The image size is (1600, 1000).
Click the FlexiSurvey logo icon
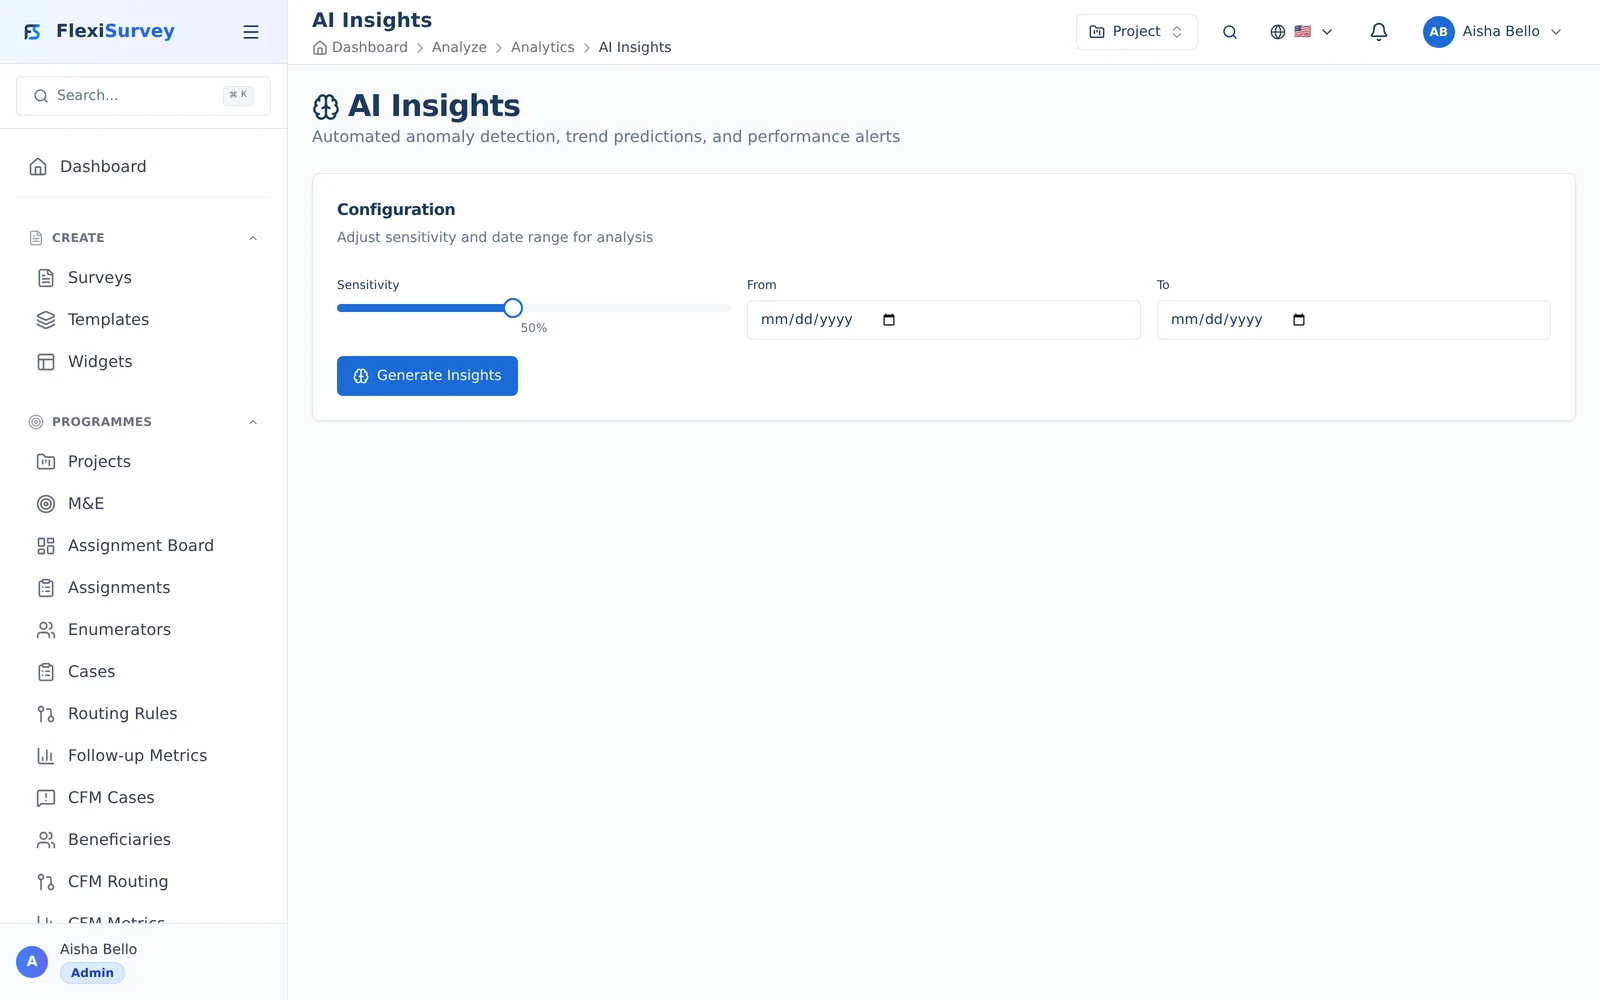[x=32, y=32]
